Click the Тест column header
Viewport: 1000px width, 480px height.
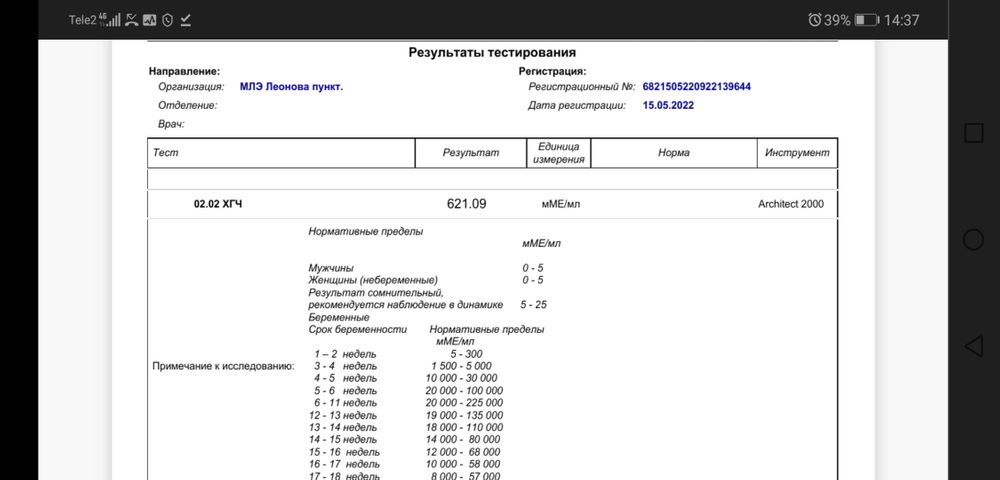pos(281,153)
